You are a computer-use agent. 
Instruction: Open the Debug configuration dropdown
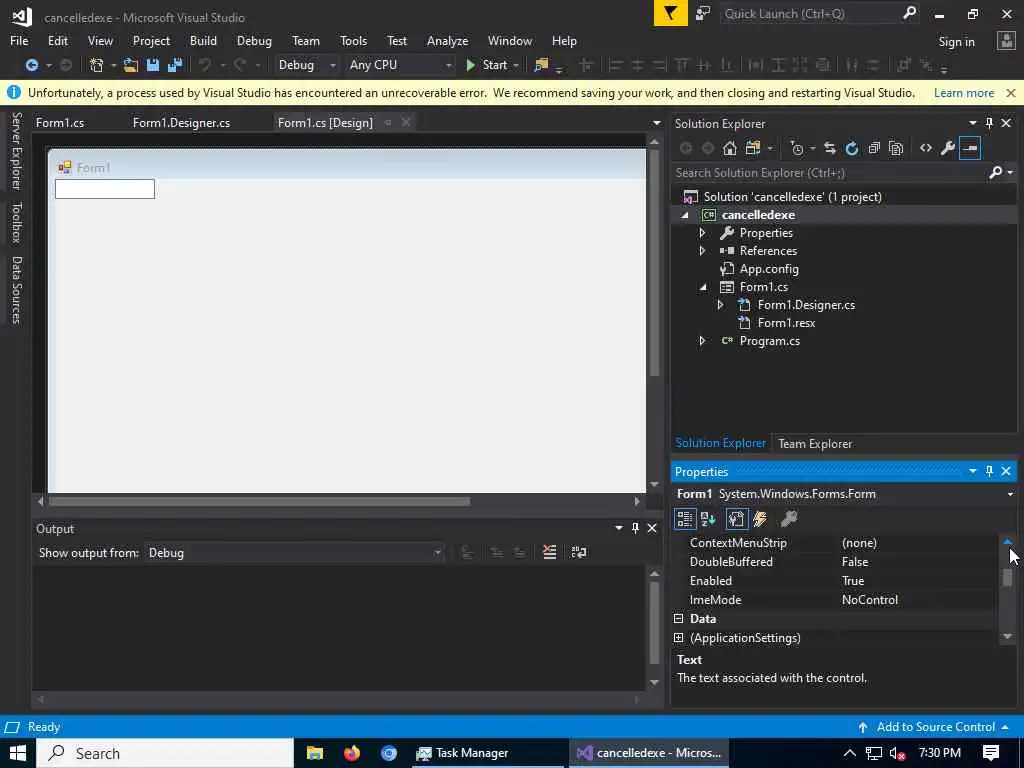coord(306,65)
